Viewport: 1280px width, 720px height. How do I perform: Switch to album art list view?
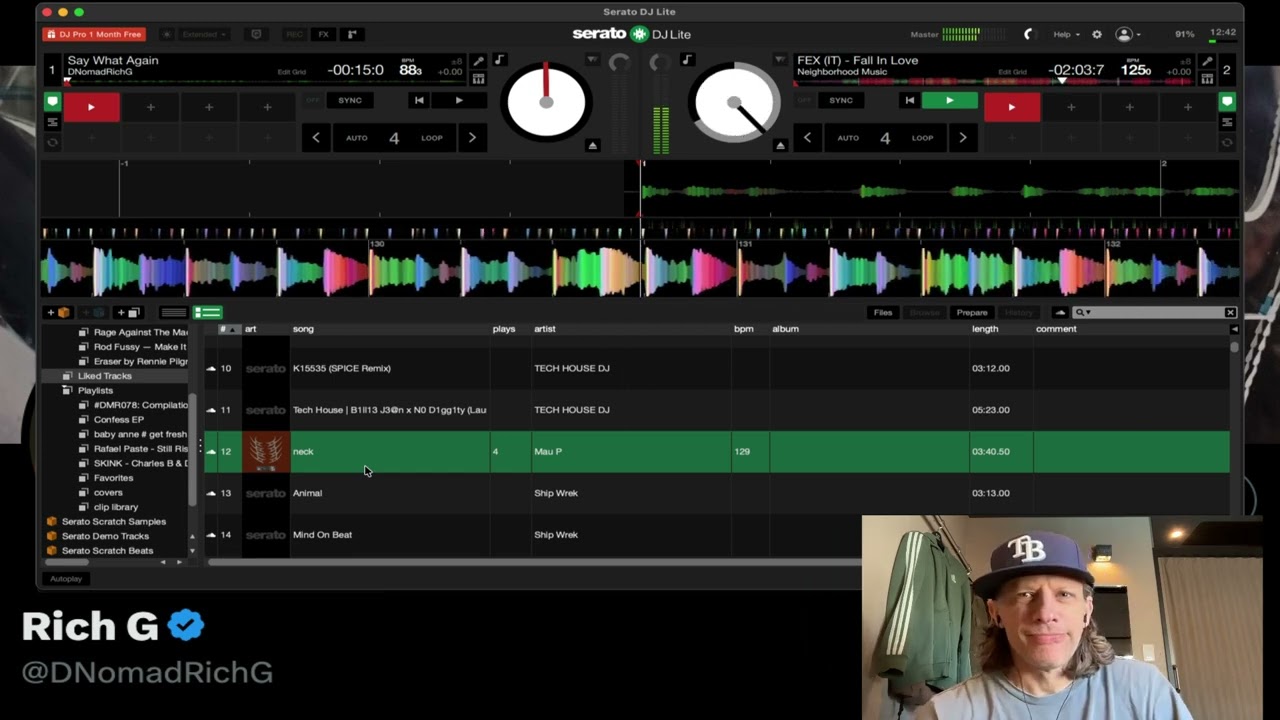pos(207,313)
